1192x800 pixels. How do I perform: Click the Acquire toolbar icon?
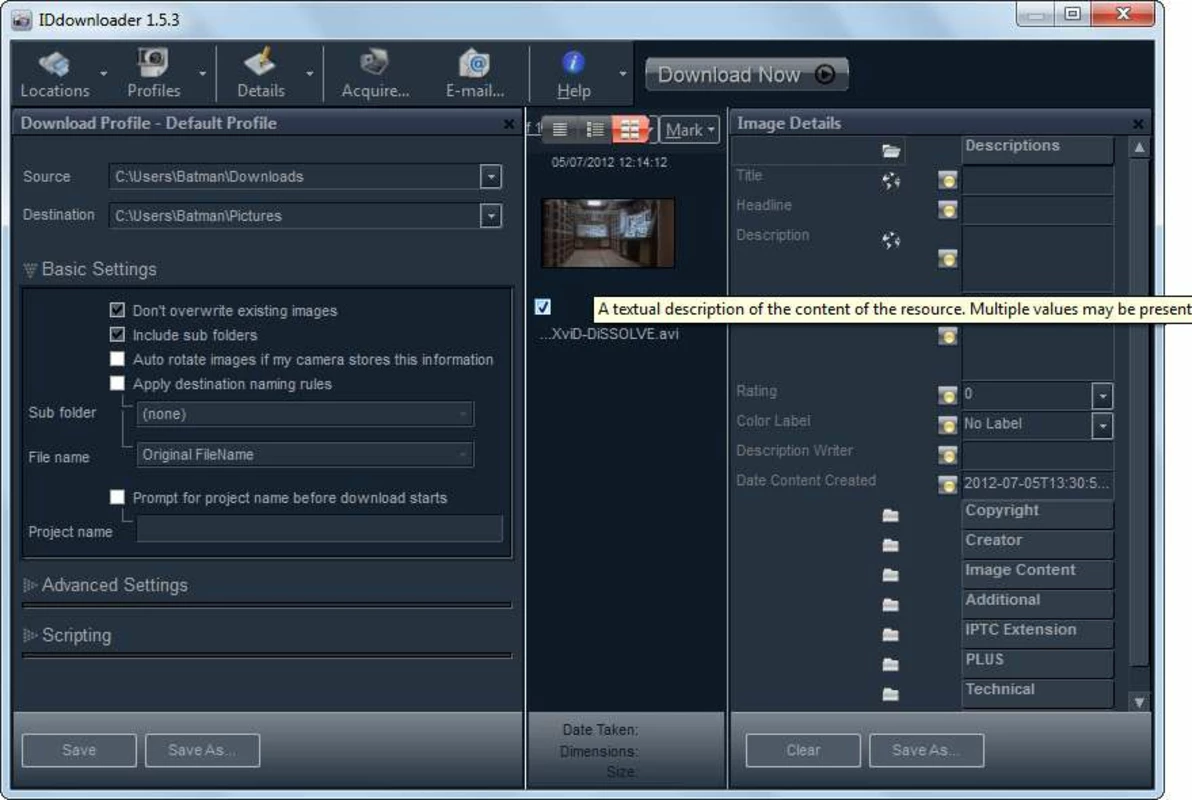tap(375, 75)
